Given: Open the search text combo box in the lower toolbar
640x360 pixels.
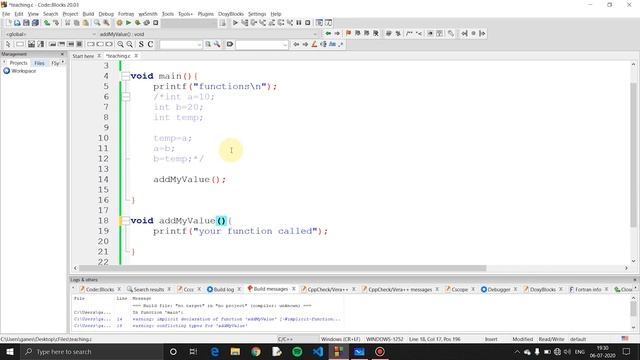Looking at the screenshot, I should pos(181,44).
